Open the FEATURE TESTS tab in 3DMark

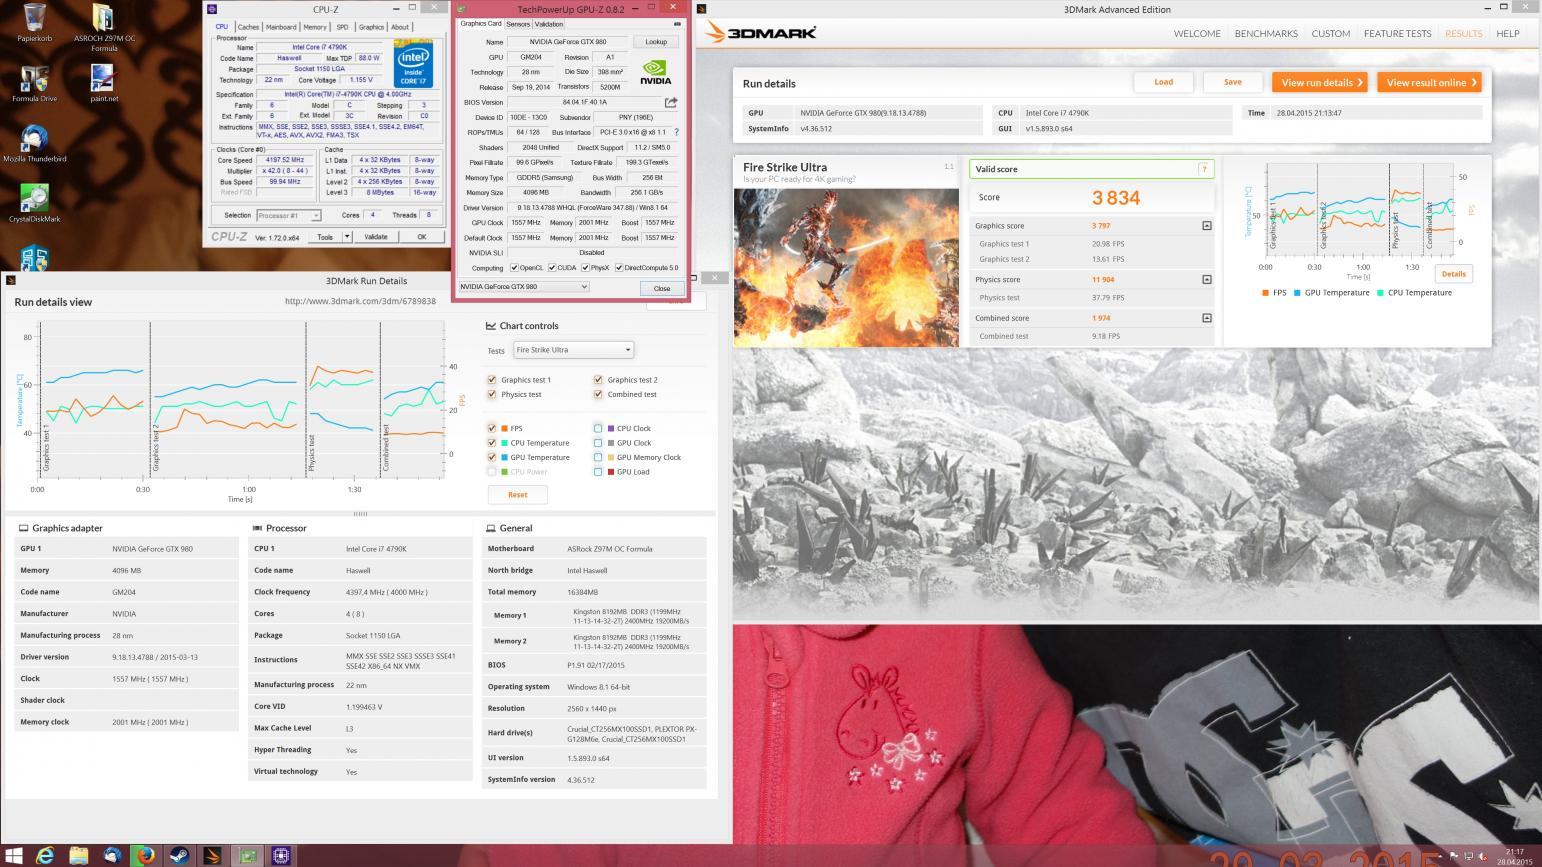[x=1397, y=34]
